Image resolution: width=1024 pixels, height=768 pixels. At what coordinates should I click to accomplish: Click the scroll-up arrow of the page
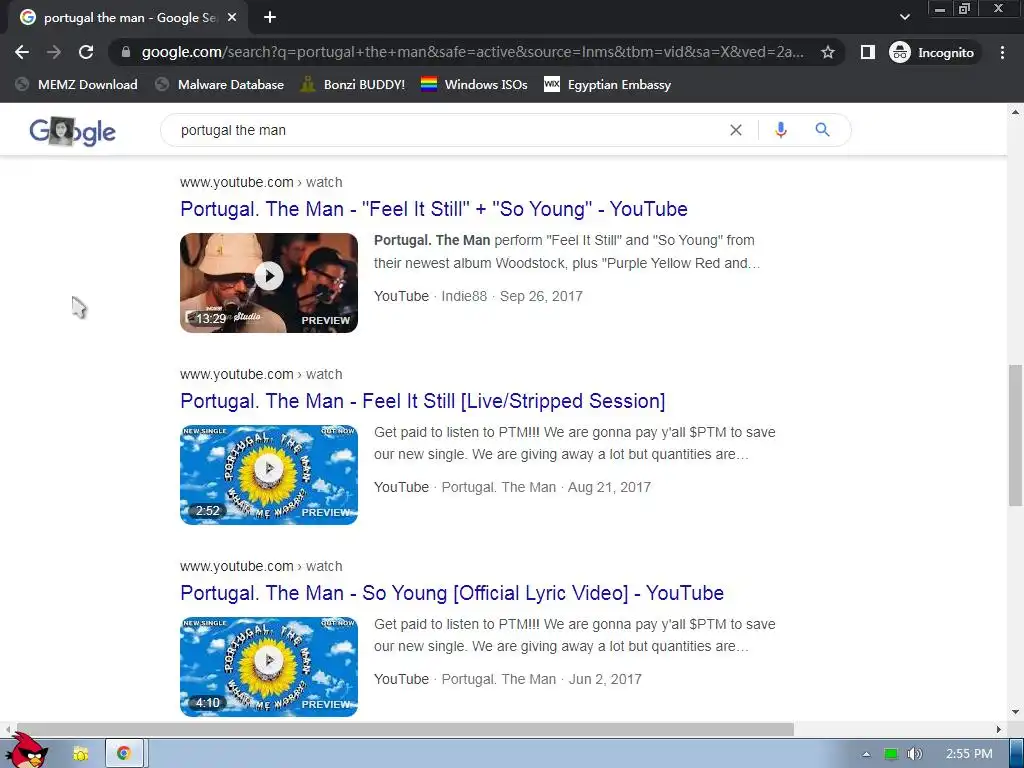(x=1016, y=112)
